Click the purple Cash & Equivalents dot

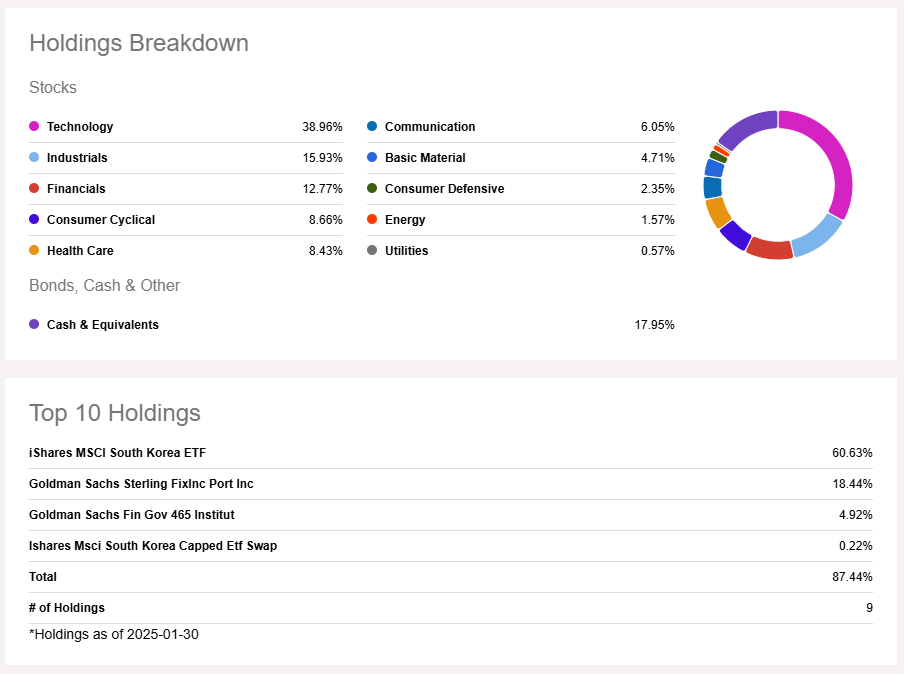[34, 325]
